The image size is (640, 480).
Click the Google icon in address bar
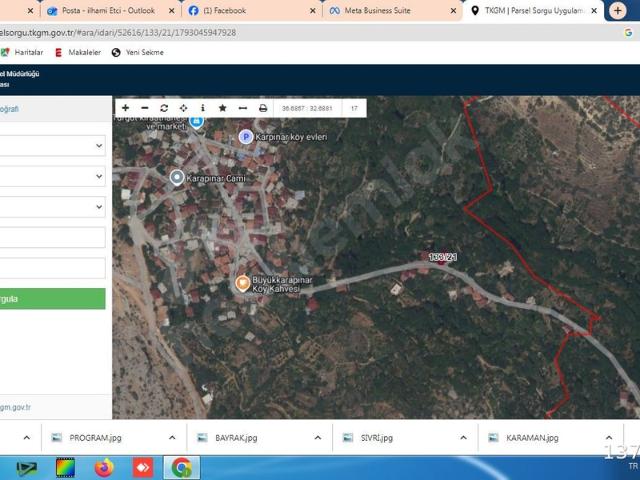(628, 33)
